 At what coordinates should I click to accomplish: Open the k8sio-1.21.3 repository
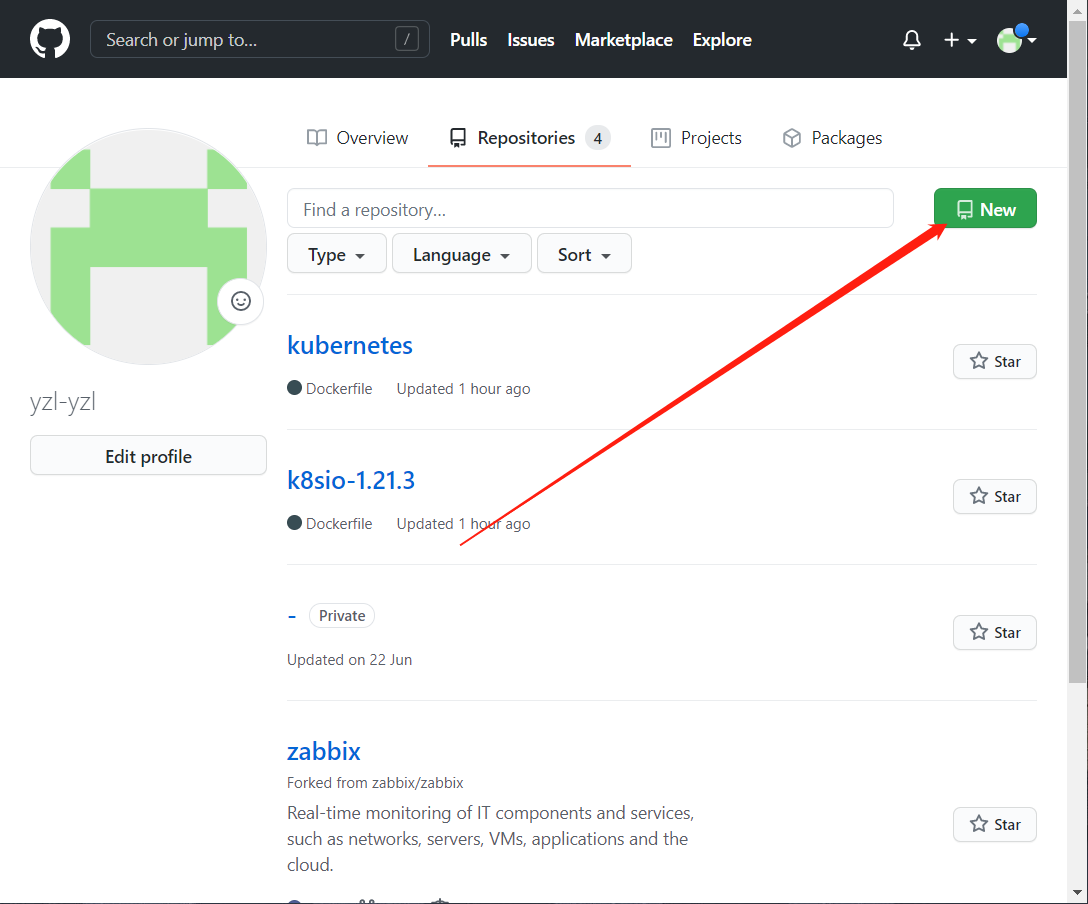click(351, 480)
